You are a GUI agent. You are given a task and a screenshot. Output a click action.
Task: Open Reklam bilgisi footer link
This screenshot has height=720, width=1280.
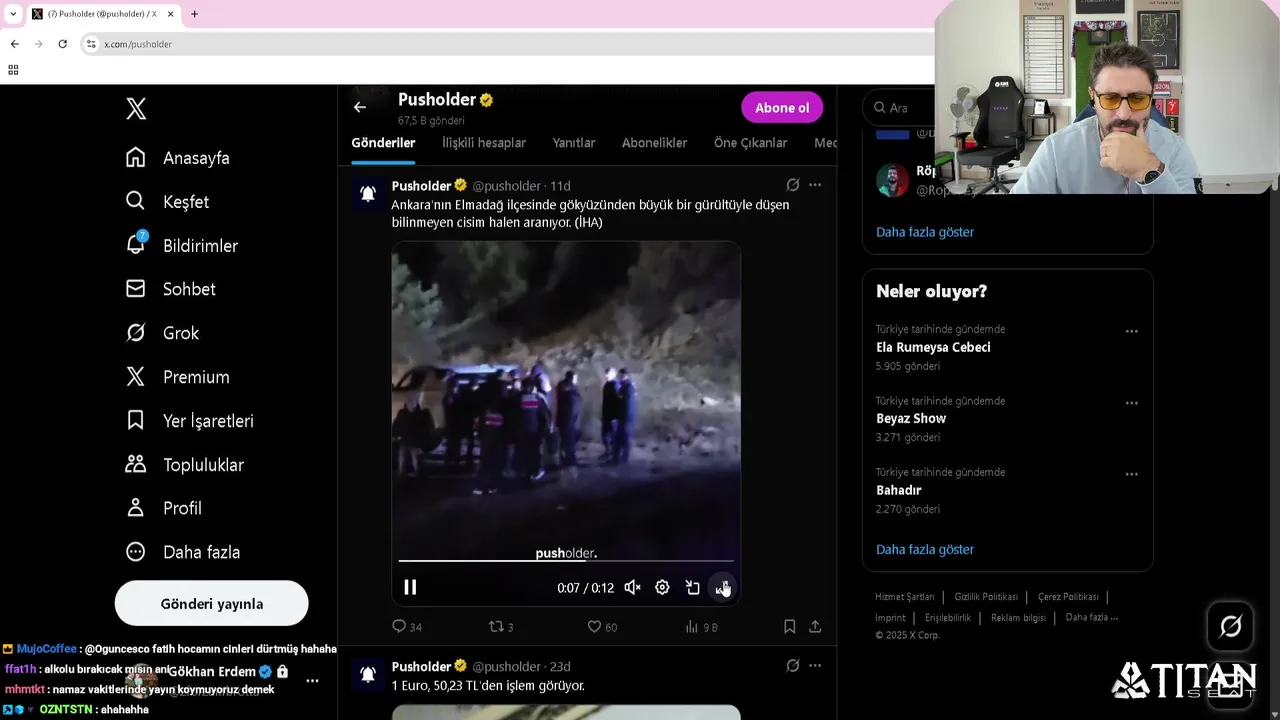point(1018,618)
